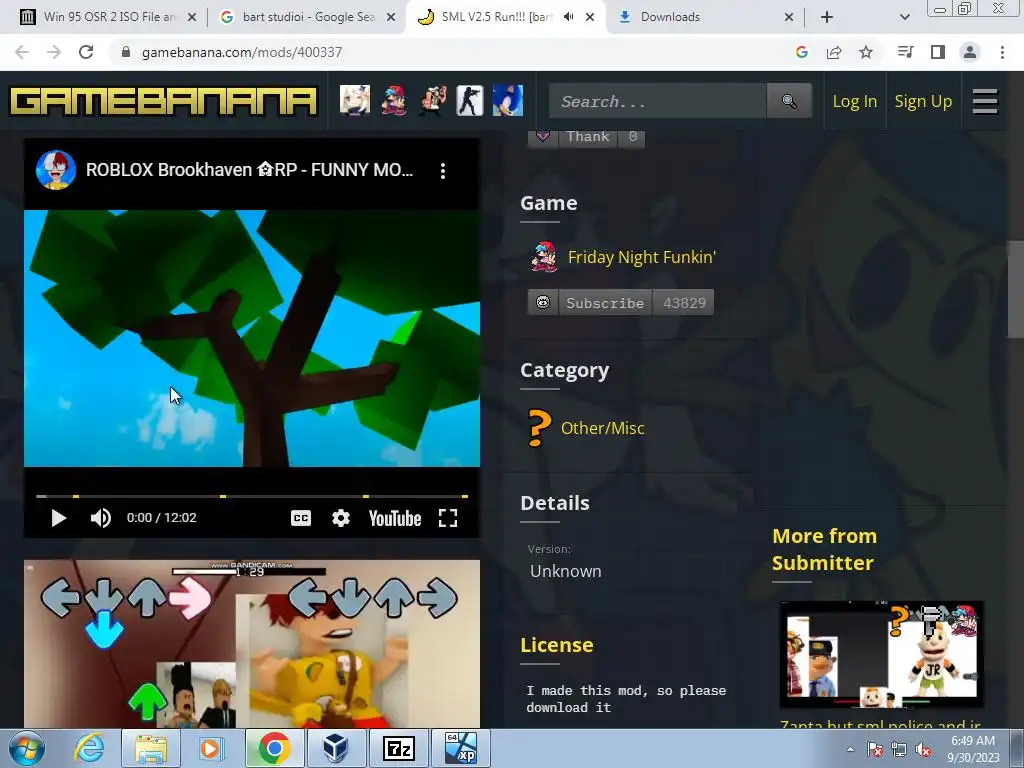Open the Google icon in address bar
1024x768 pixels.
click(802, 52)
